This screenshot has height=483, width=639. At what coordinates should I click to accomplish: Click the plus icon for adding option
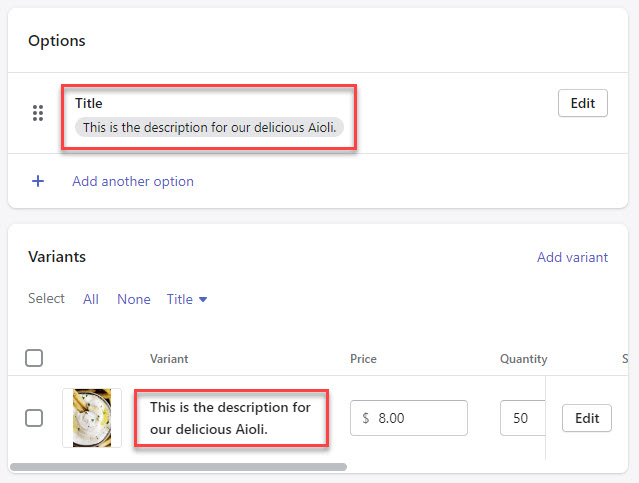(x=38, y=181)
